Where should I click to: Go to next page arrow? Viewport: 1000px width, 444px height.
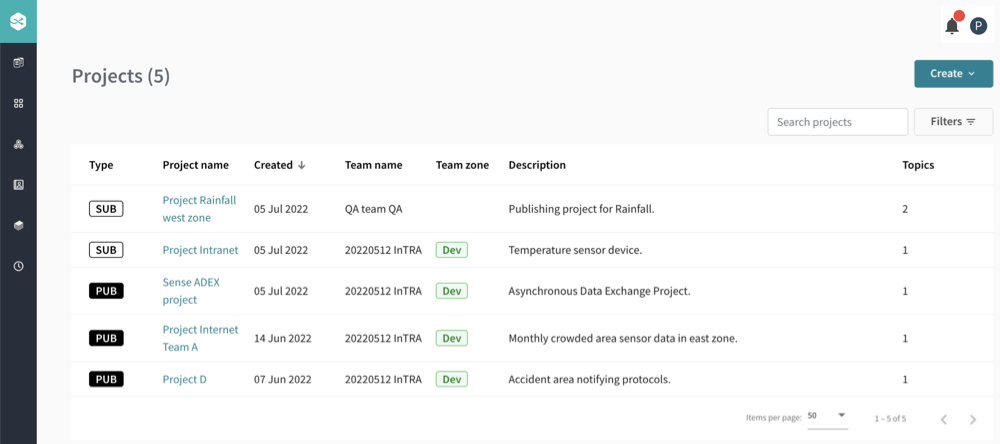point(973,419)
